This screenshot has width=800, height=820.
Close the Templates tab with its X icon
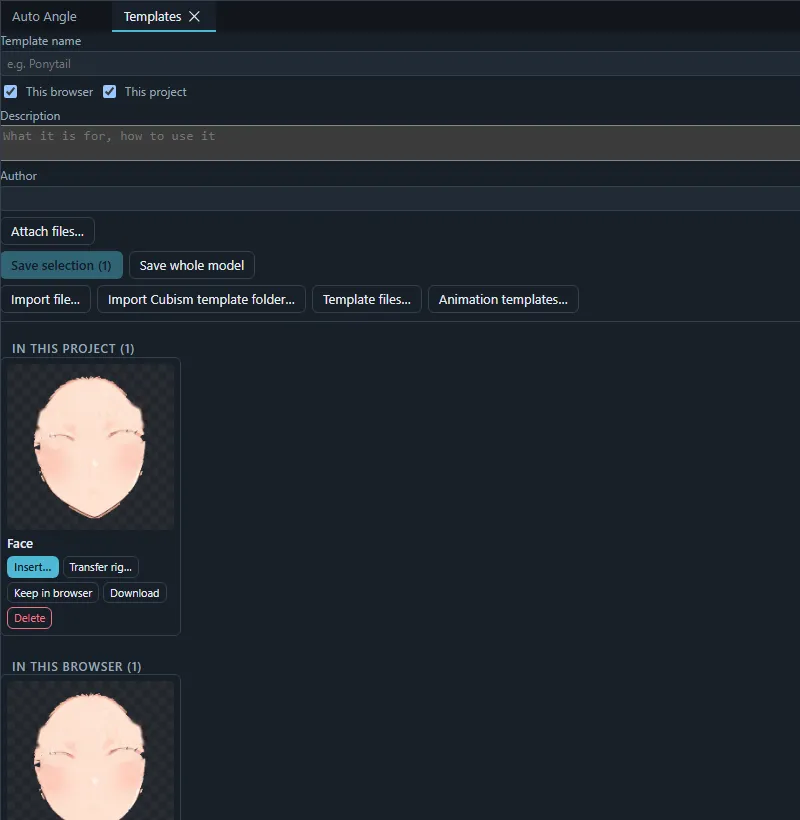(x=195, y=17)
